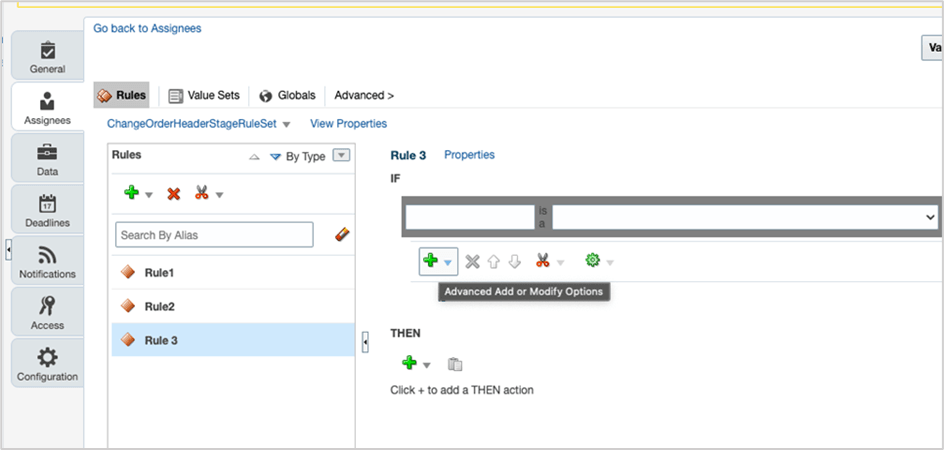Click the paste clipboard icon under THEN
The height and width of the screenshot is (450, 944).
point(455,364)
